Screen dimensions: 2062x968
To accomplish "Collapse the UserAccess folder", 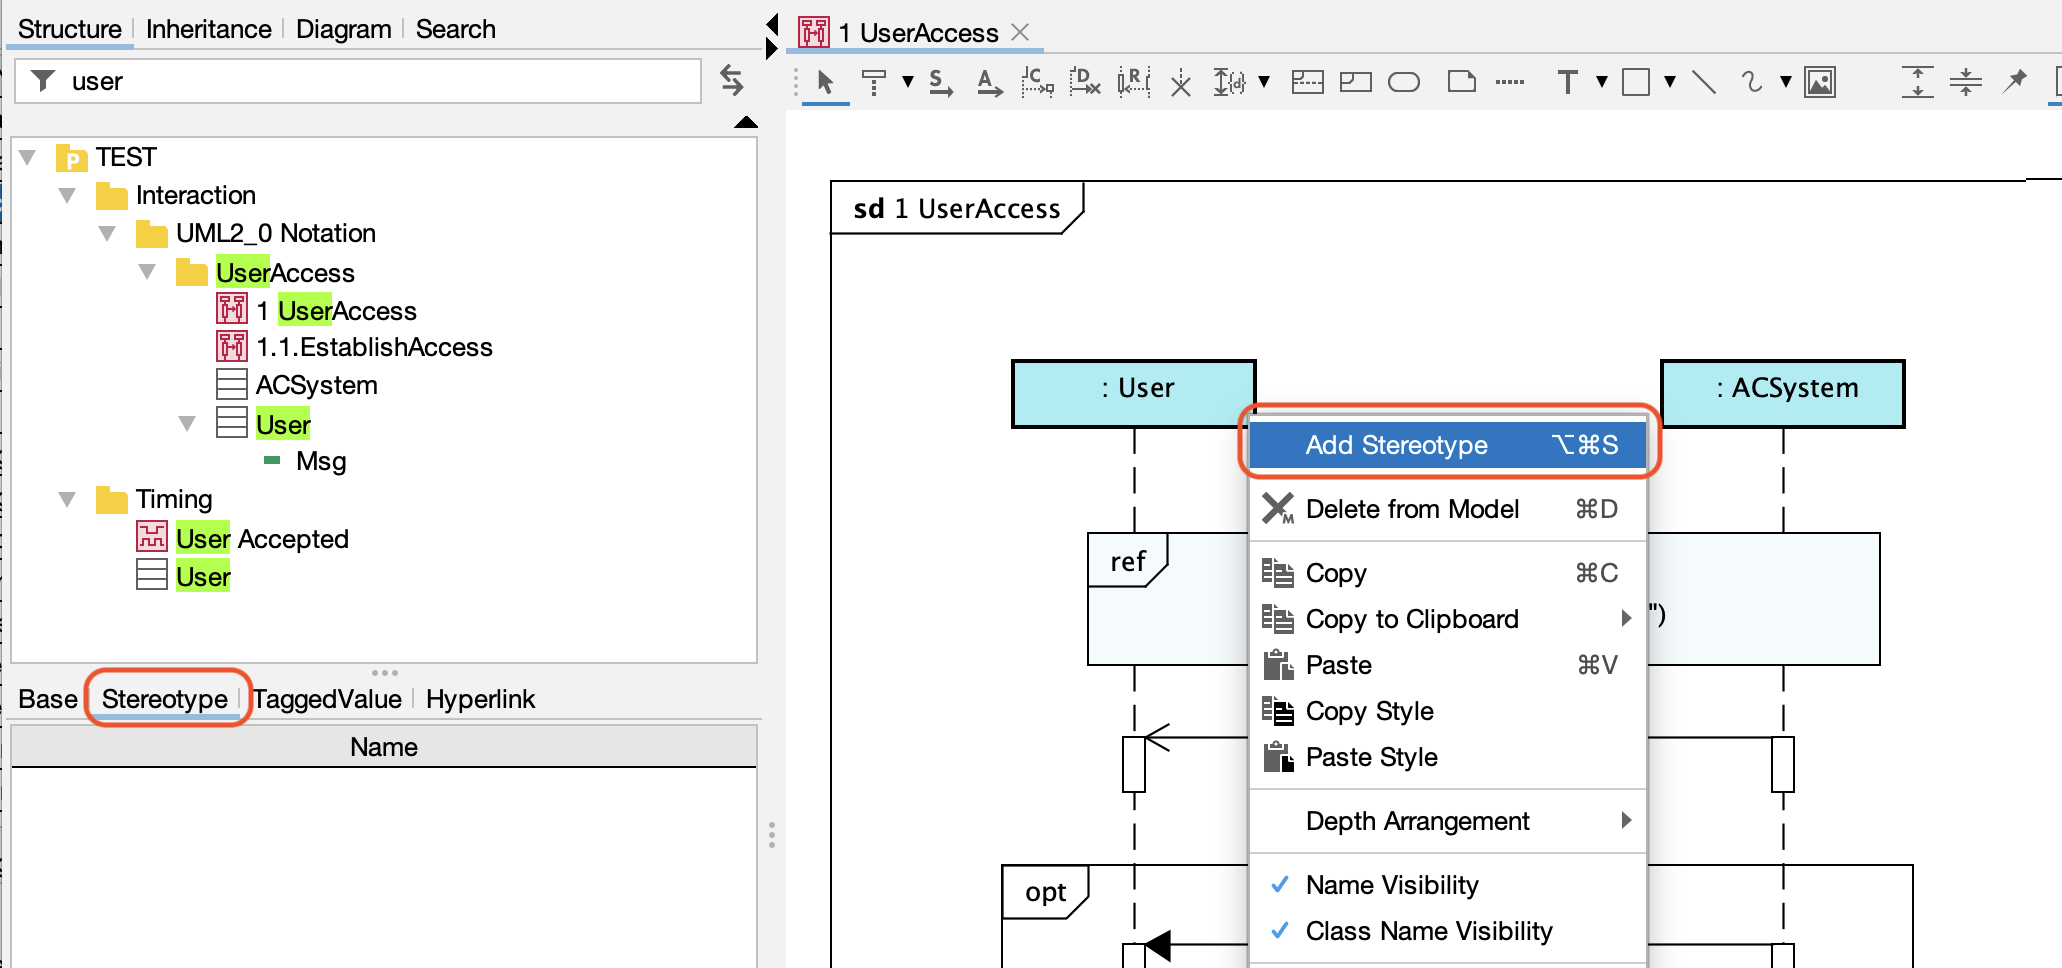I will pyautogui.click(x=147, y=272).
